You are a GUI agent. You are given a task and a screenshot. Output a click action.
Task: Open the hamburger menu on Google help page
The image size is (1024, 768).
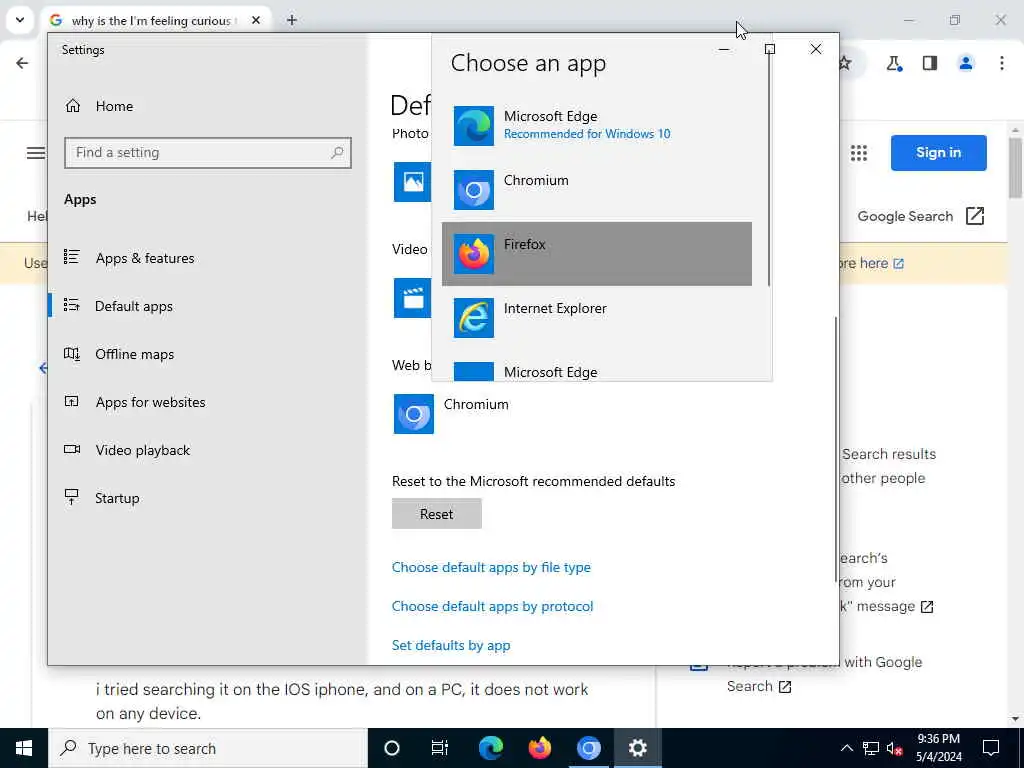coord(35,153)
